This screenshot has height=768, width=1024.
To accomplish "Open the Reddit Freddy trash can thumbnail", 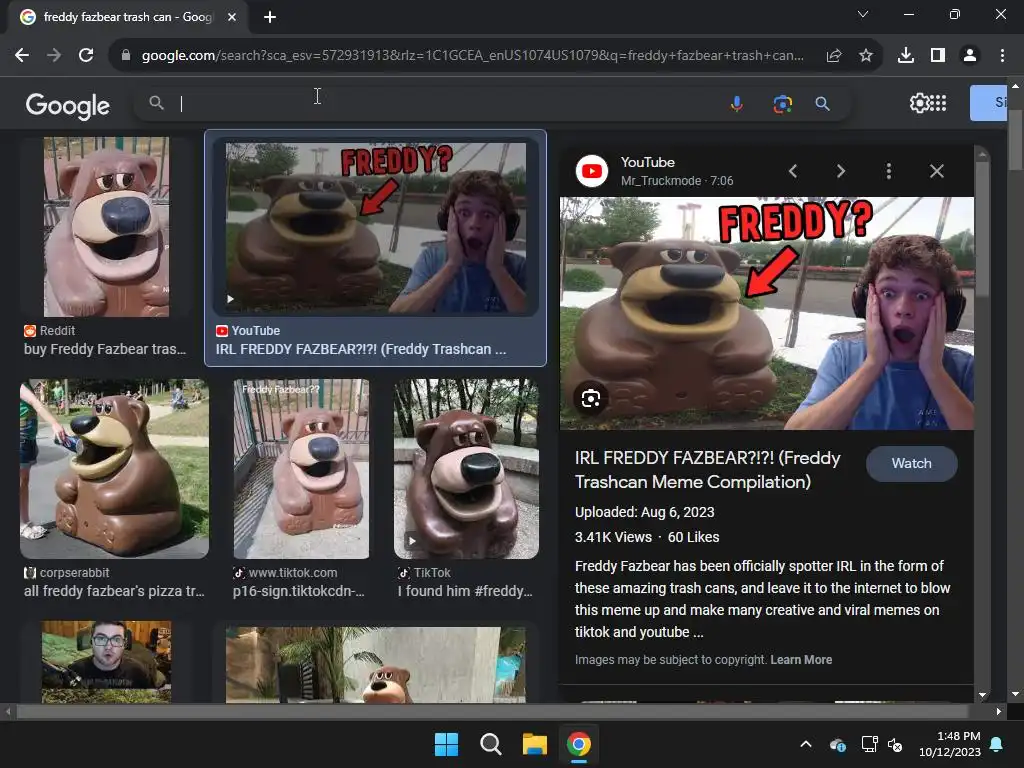I will (106, 227).
